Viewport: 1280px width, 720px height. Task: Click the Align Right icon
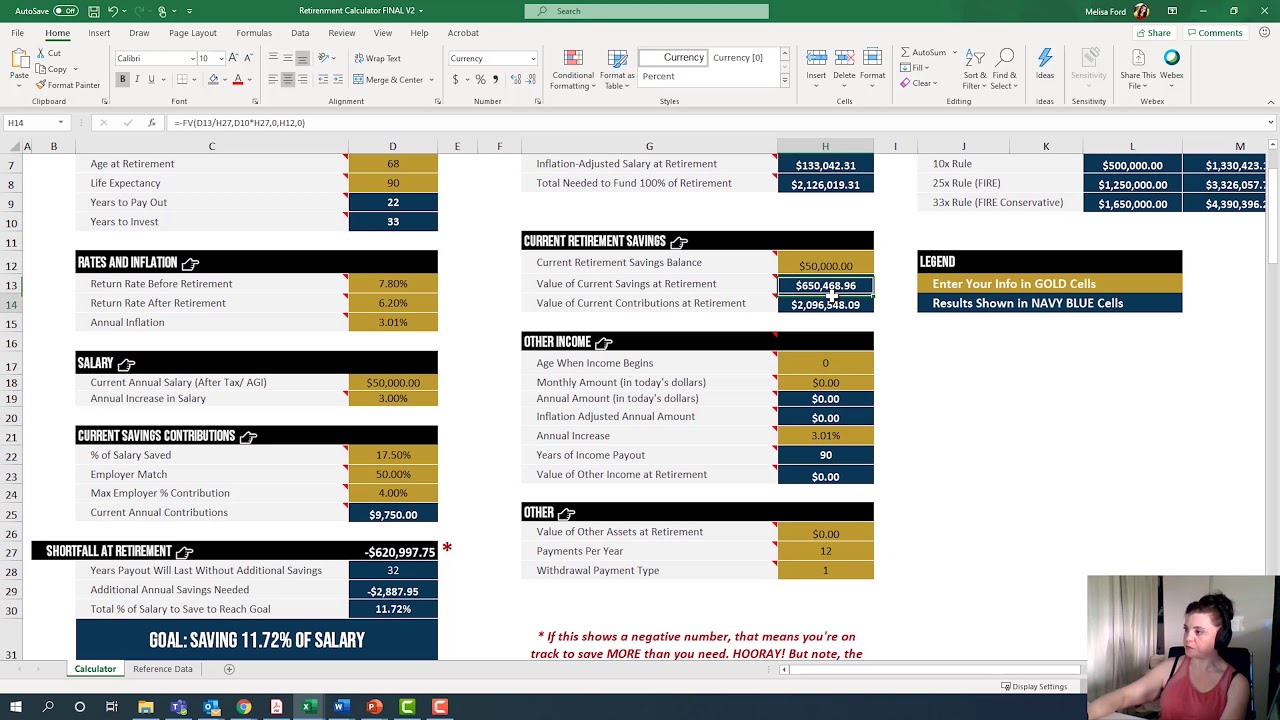pyautogui.click(x=302, y=80)
